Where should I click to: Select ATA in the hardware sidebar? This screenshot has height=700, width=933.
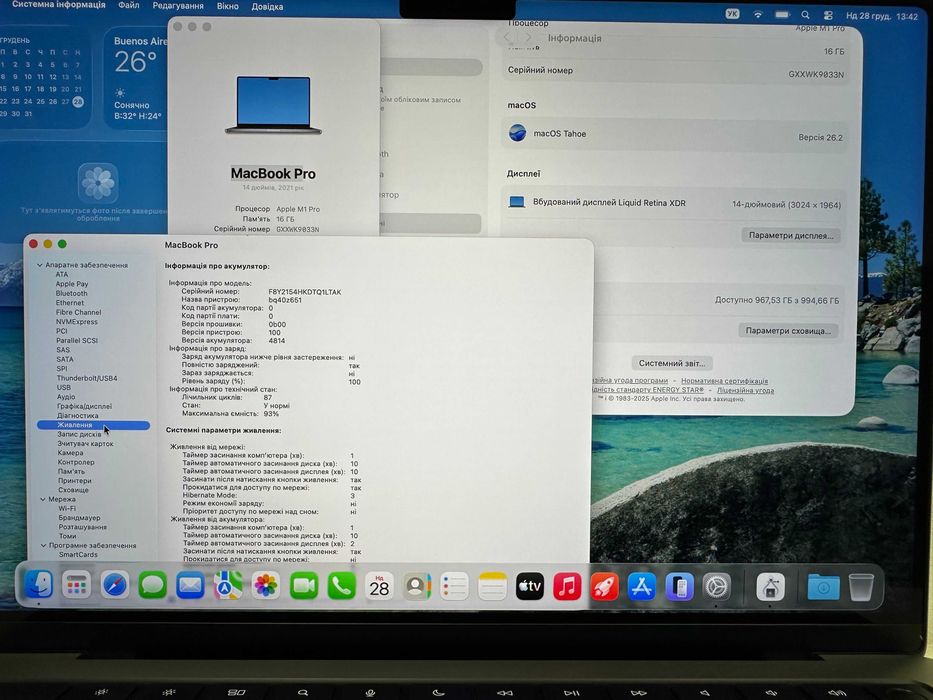click(x=62, y=274)
